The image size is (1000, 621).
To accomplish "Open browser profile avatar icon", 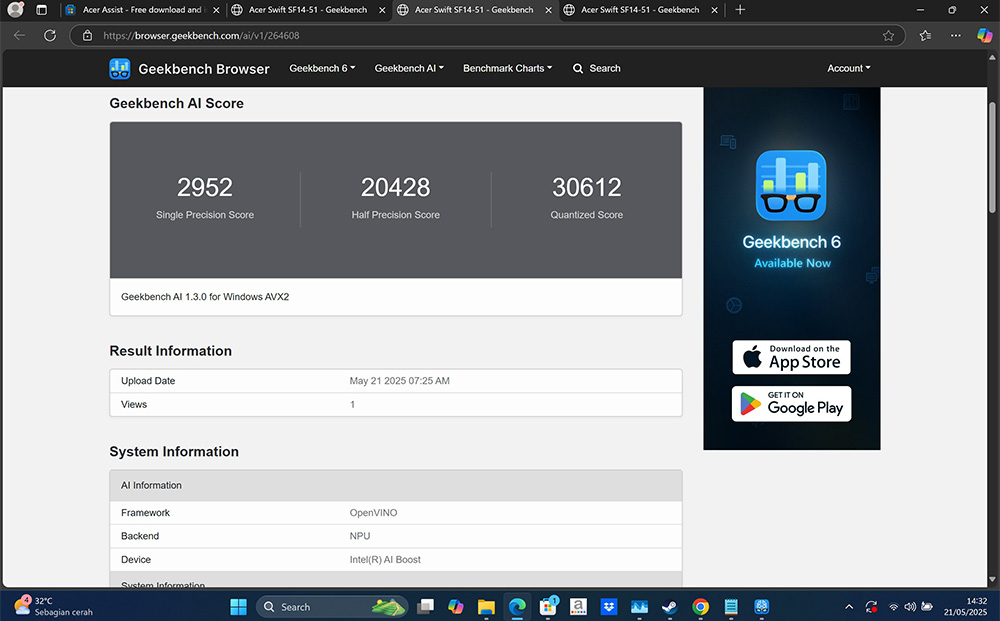I will coord(15,10).
